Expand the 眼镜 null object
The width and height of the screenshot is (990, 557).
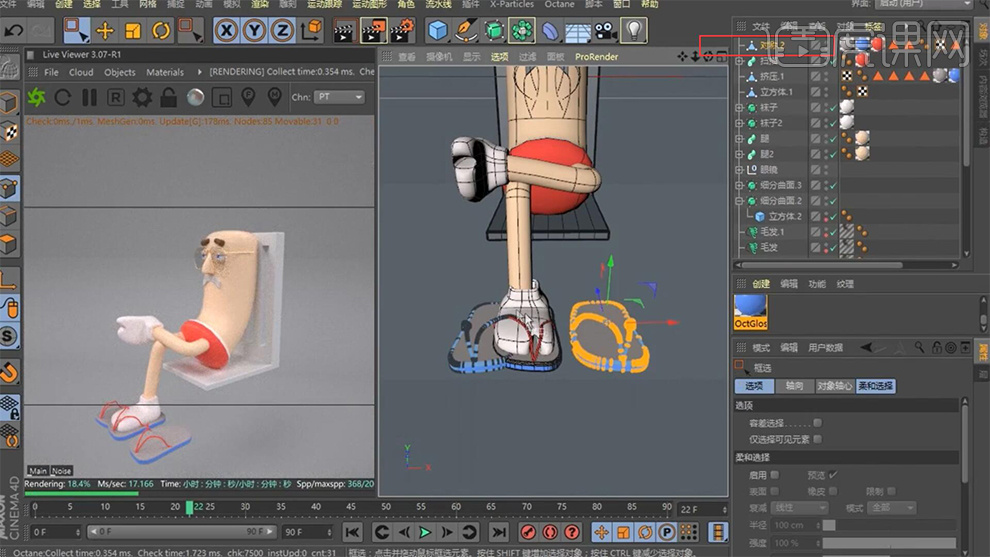(x=739, y=170)
